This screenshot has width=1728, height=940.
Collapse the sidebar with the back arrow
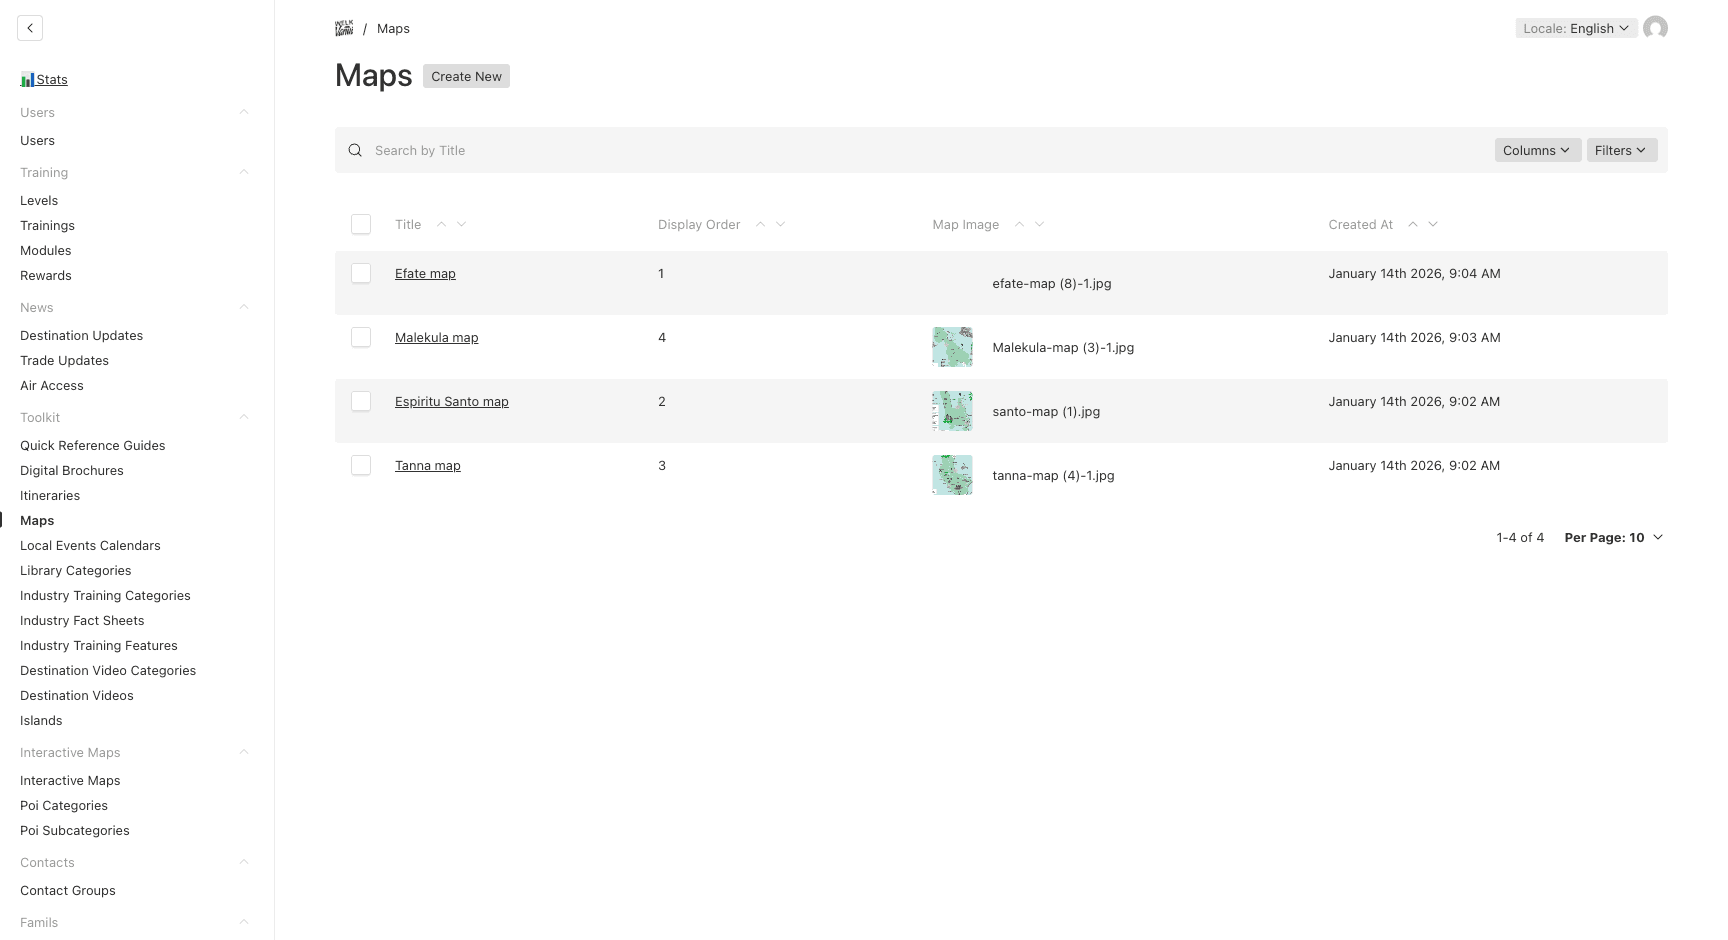click(30, 28)
